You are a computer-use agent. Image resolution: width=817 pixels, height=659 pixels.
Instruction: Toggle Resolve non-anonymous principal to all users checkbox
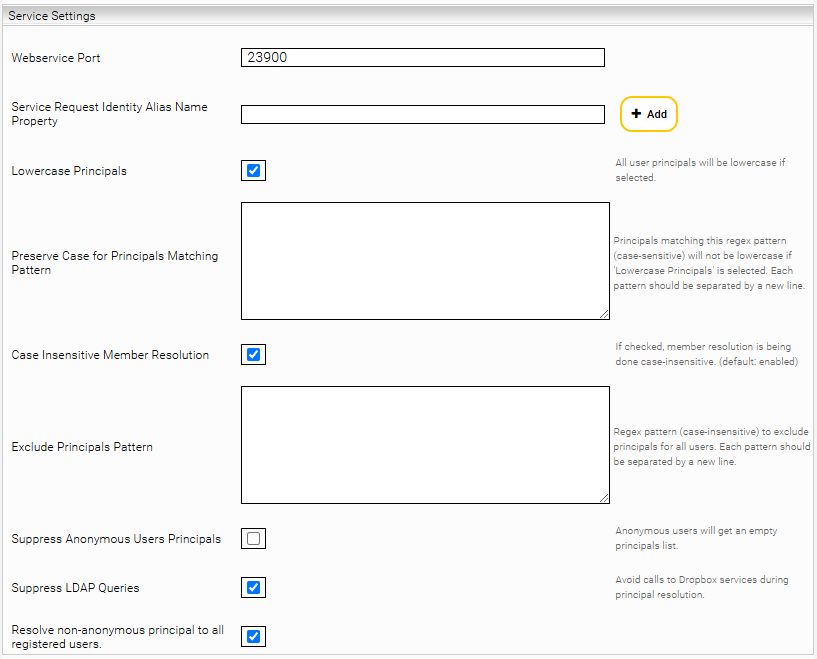coord(253,636)
